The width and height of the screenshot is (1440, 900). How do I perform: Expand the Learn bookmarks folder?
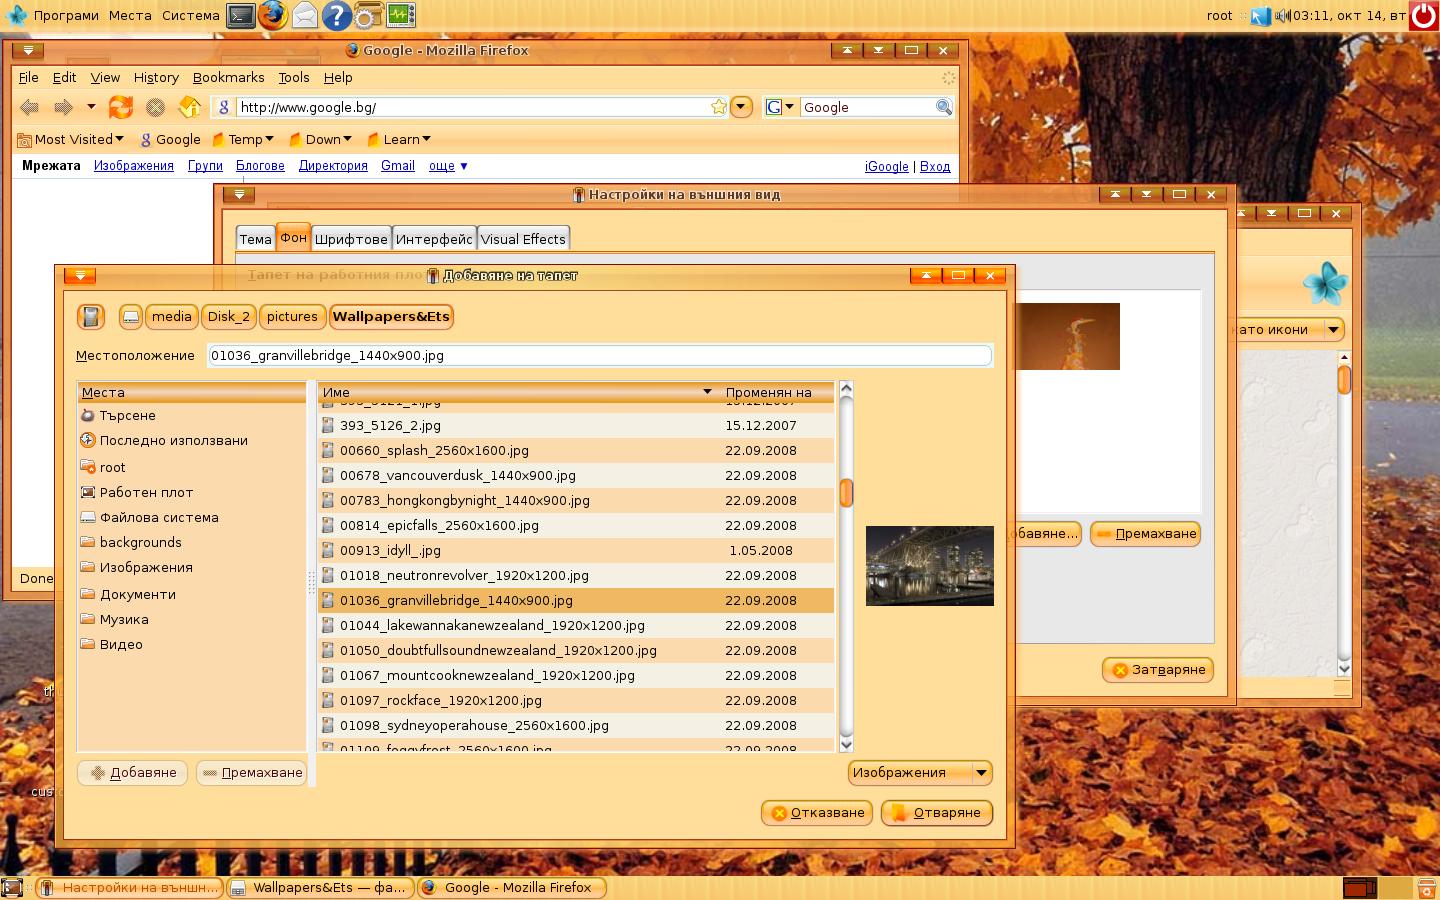(398, 140)
